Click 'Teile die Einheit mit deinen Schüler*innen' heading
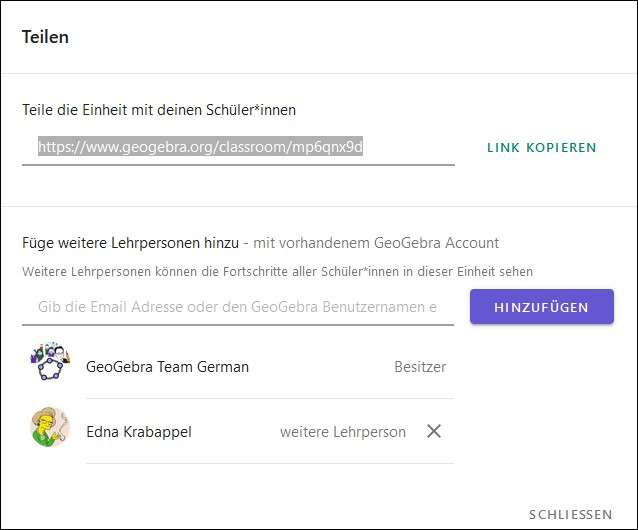Viewport: 638px width, 530px height. [159, 110]
